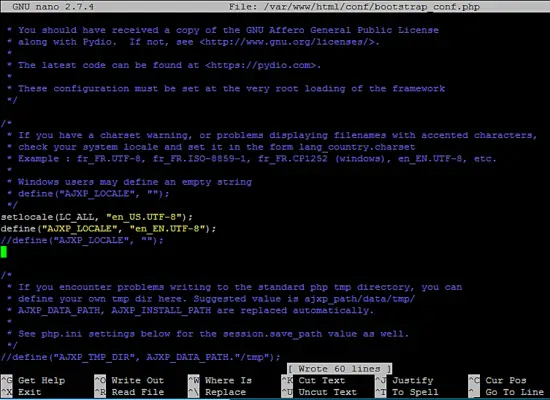The height and width of the screenshot is (400, 550).
Task: Click the 'If you have a charset warning' line
Action: click(272, 135)
